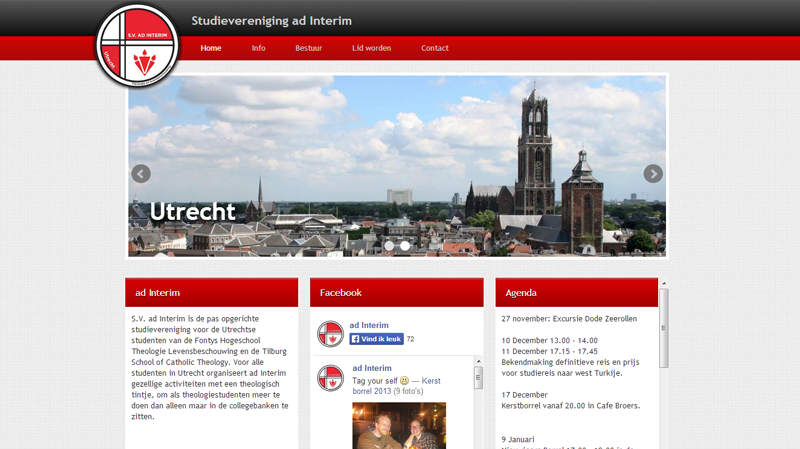Navigate to the Bestuur page
800x449 pixels.
pyautogui.click(x=308, y=48)
